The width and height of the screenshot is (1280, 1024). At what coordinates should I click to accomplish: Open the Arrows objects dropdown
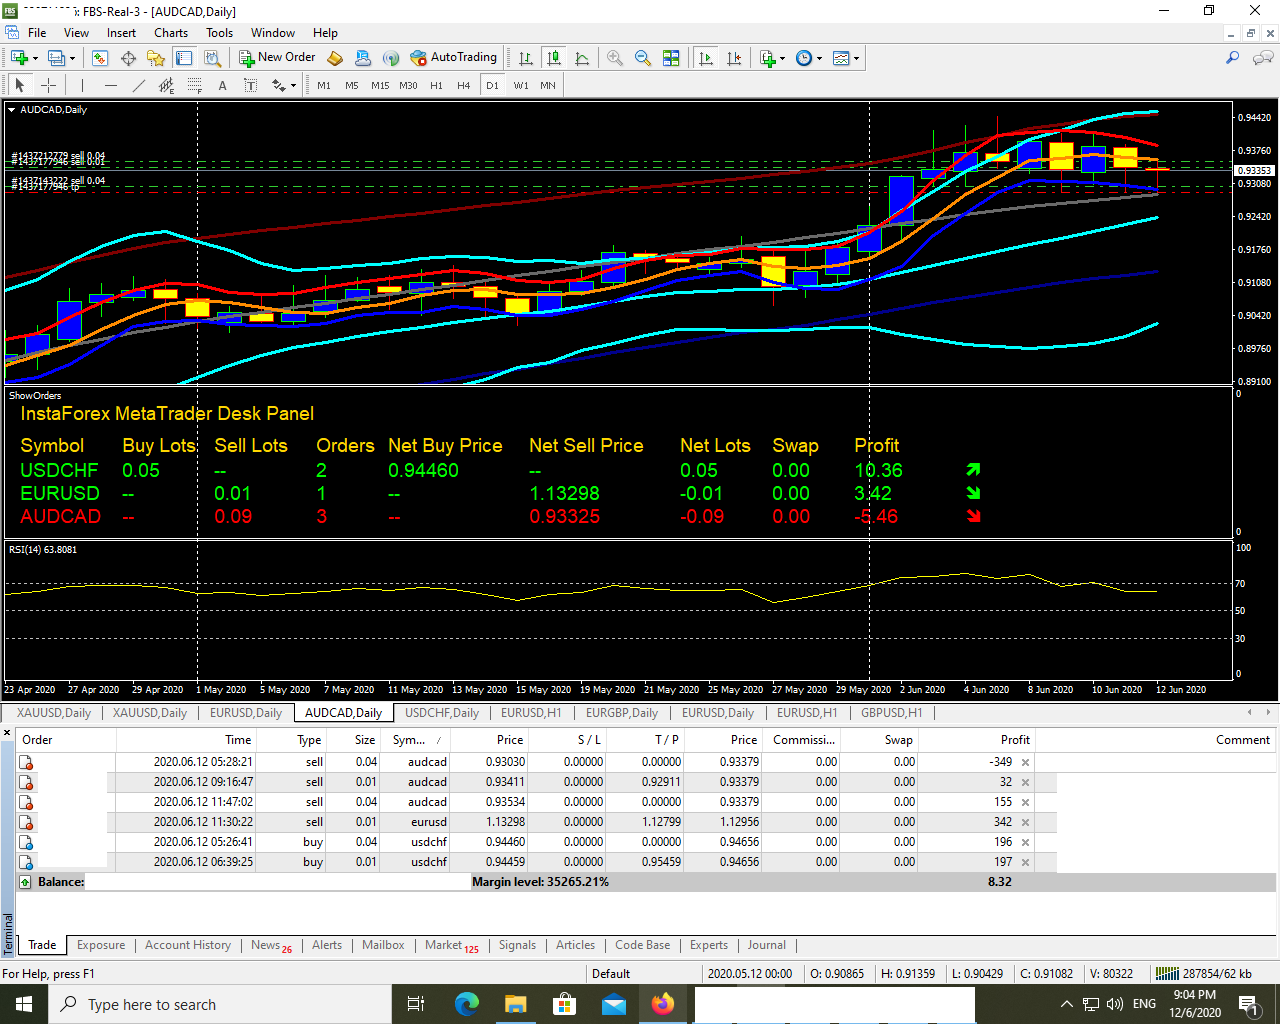tap(284, 86)
